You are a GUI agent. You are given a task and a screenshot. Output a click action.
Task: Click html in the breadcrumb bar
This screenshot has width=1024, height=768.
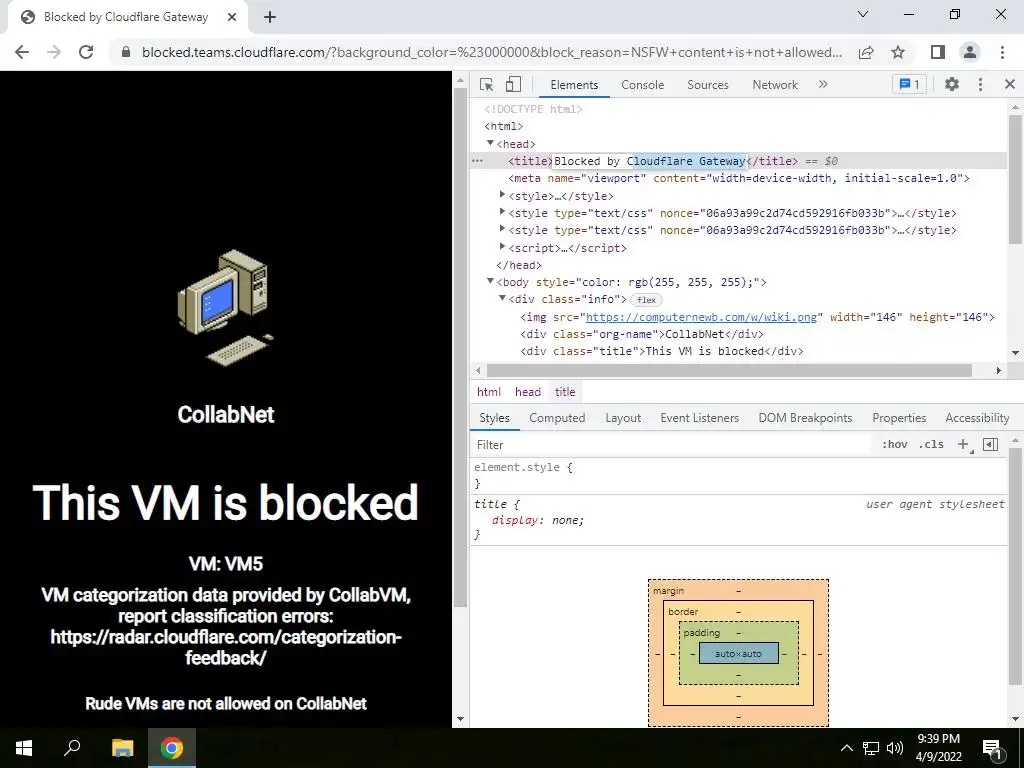pyautogui.click(x=488, y=392)
